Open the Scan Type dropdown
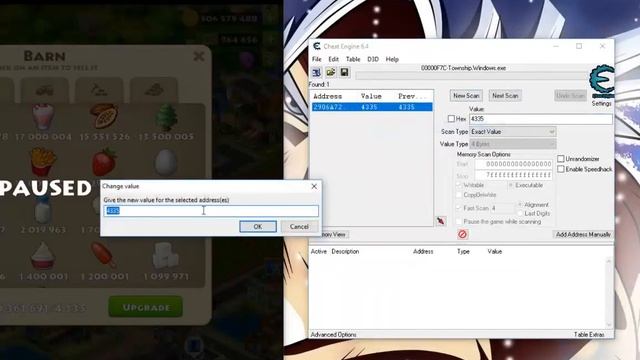Screen dimensions: 640x360 pyautogui.click(x=513, y=132)
